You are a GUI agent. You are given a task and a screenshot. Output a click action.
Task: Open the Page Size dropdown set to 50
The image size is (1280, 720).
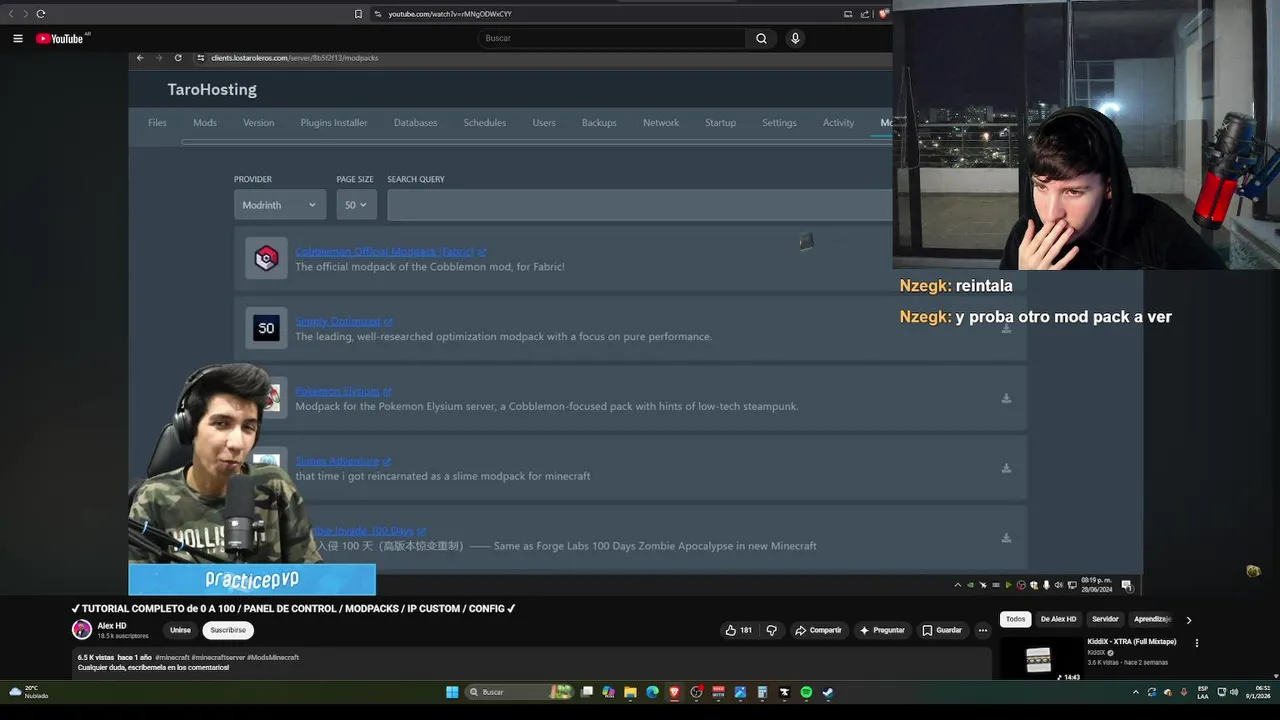pos(356,205)
